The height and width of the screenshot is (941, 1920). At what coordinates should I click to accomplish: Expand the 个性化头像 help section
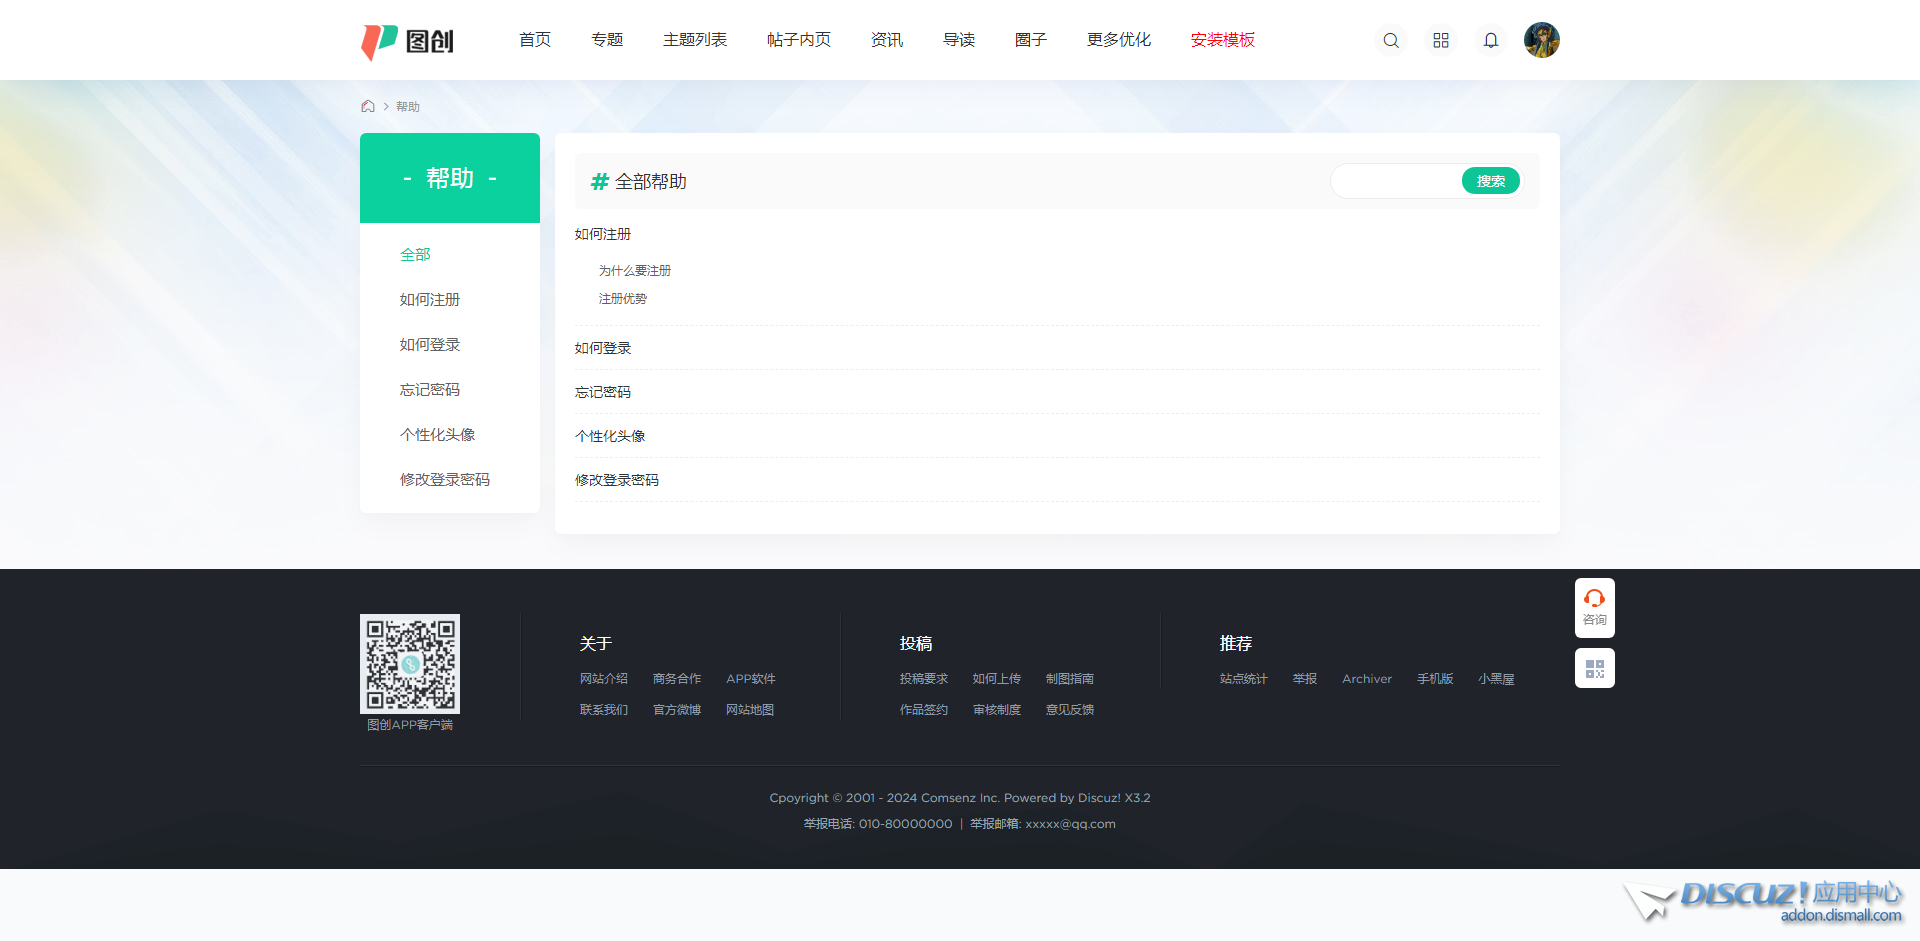610,436
